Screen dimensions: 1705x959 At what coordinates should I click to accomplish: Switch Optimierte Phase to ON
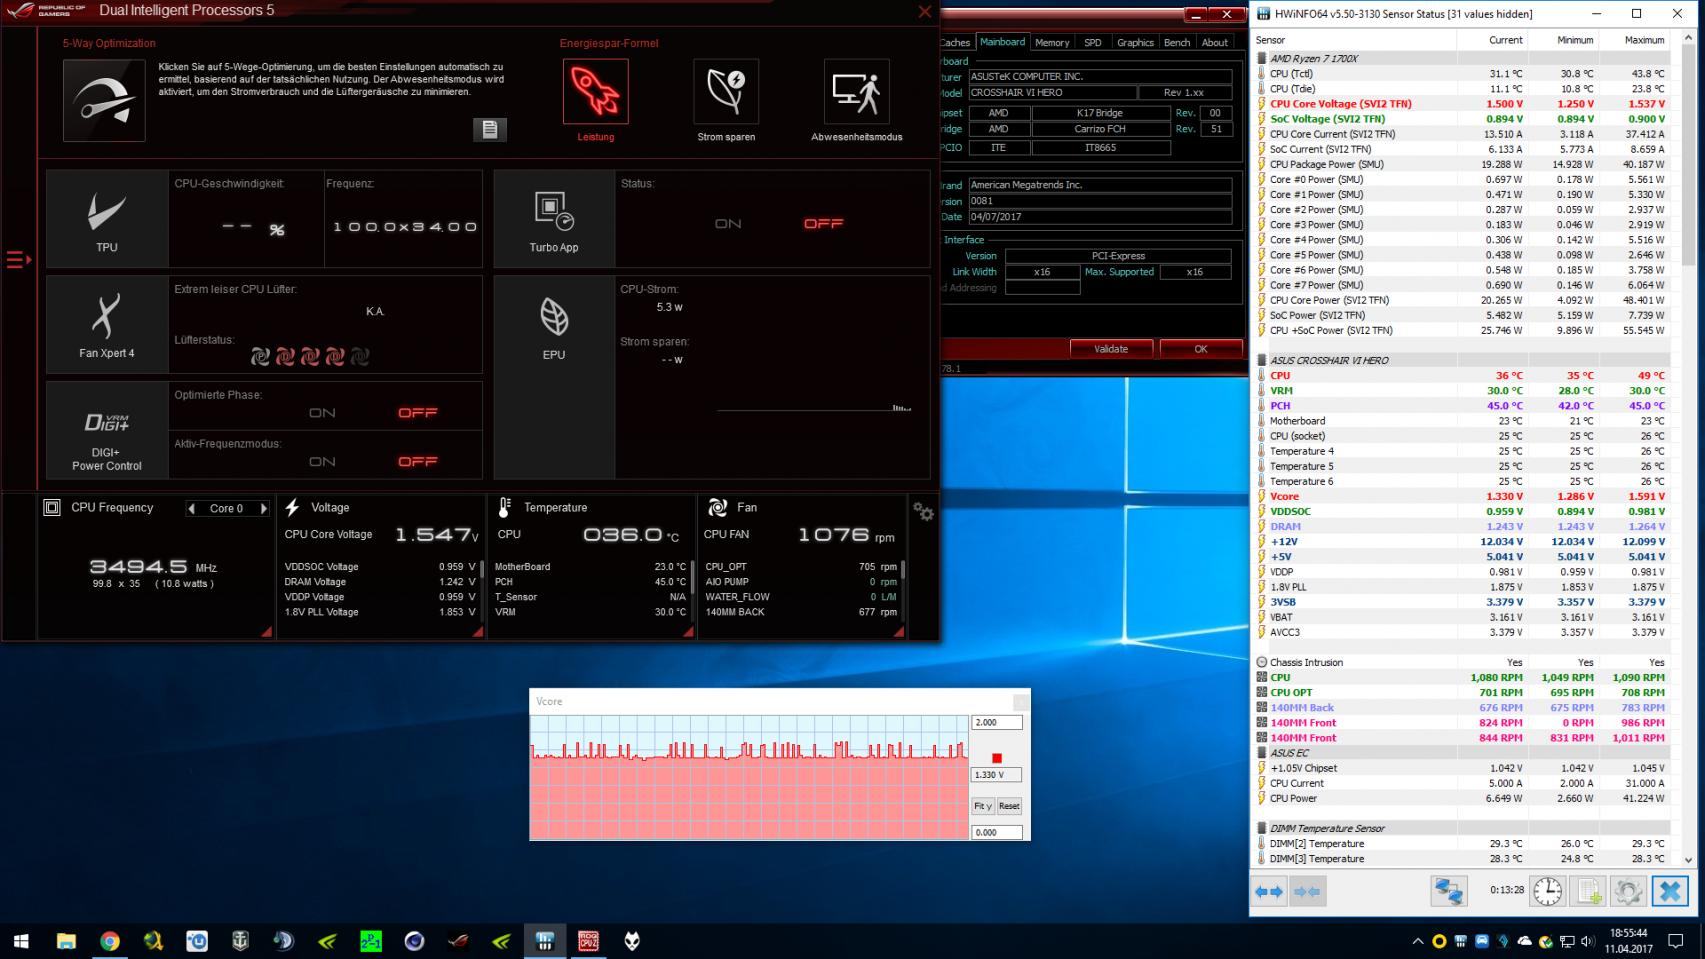tap(322, 413)
